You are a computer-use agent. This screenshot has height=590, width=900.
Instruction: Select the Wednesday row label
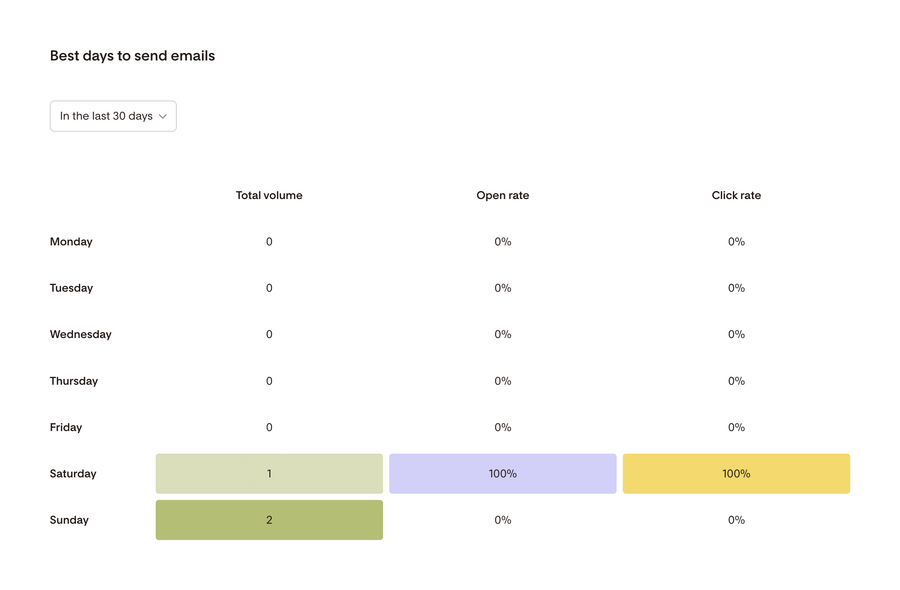(x=81, y=334)
